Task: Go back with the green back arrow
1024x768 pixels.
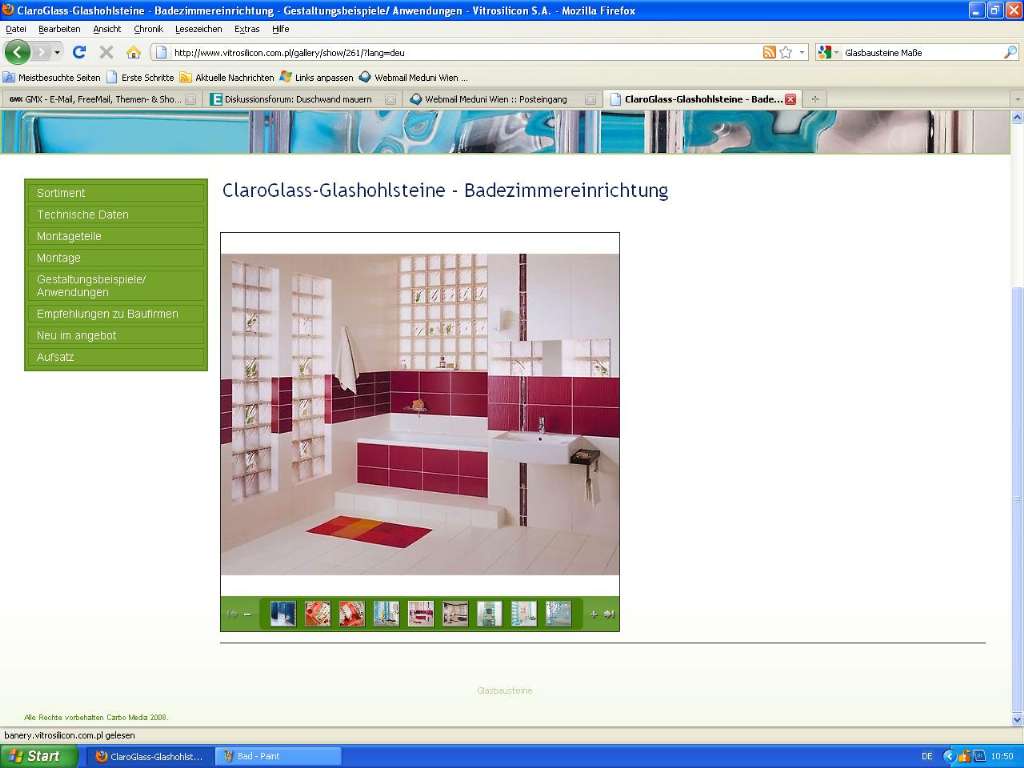Action: pyautogui.click(x=17, y=52)
